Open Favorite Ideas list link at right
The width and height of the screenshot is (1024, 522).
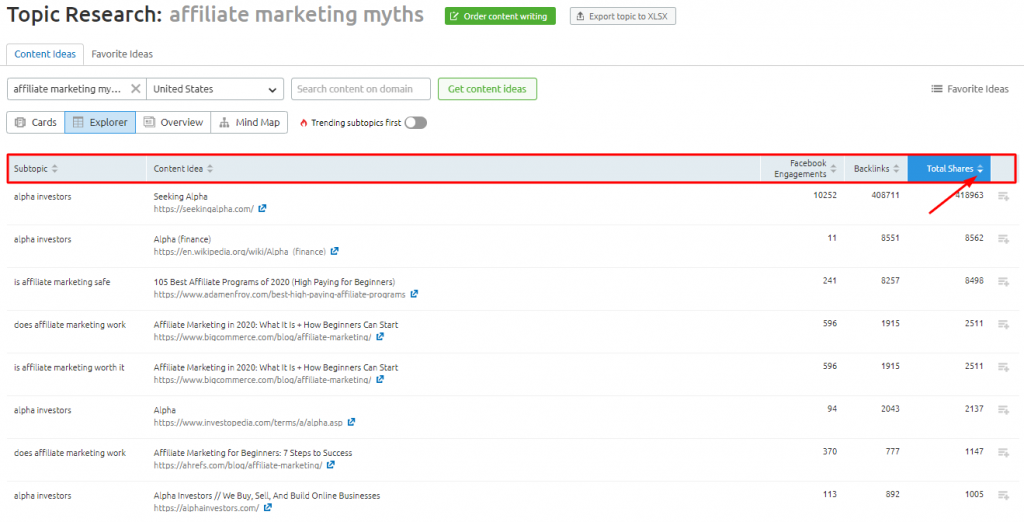tap(970, 89)
